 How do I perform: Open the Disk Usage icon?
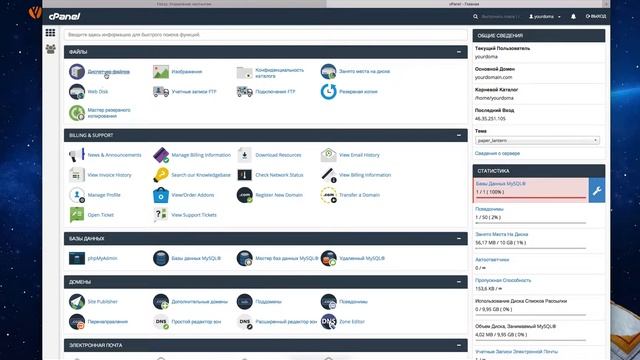tap(328, 71)
